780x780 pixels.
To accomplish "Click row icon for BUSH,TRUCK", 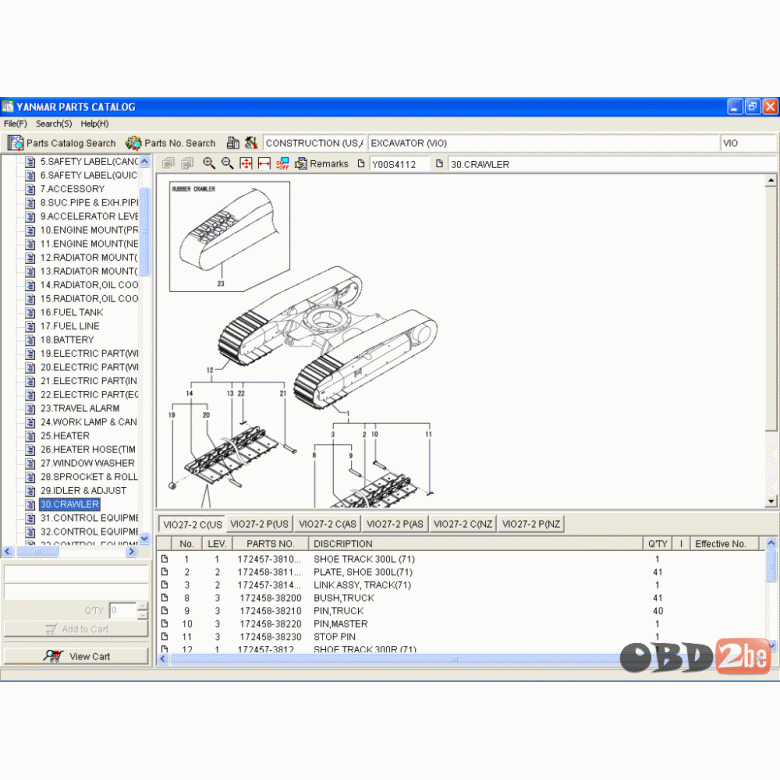I will [x=165, y=598].
